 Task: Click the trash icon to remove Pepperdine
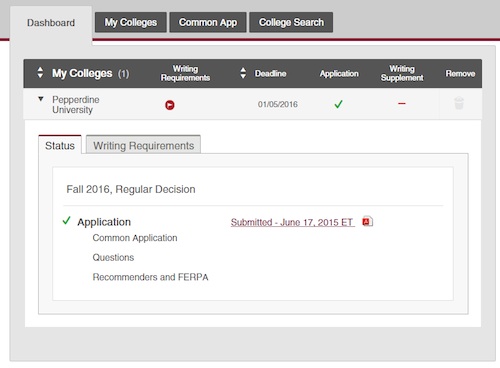tap(459, 103)
